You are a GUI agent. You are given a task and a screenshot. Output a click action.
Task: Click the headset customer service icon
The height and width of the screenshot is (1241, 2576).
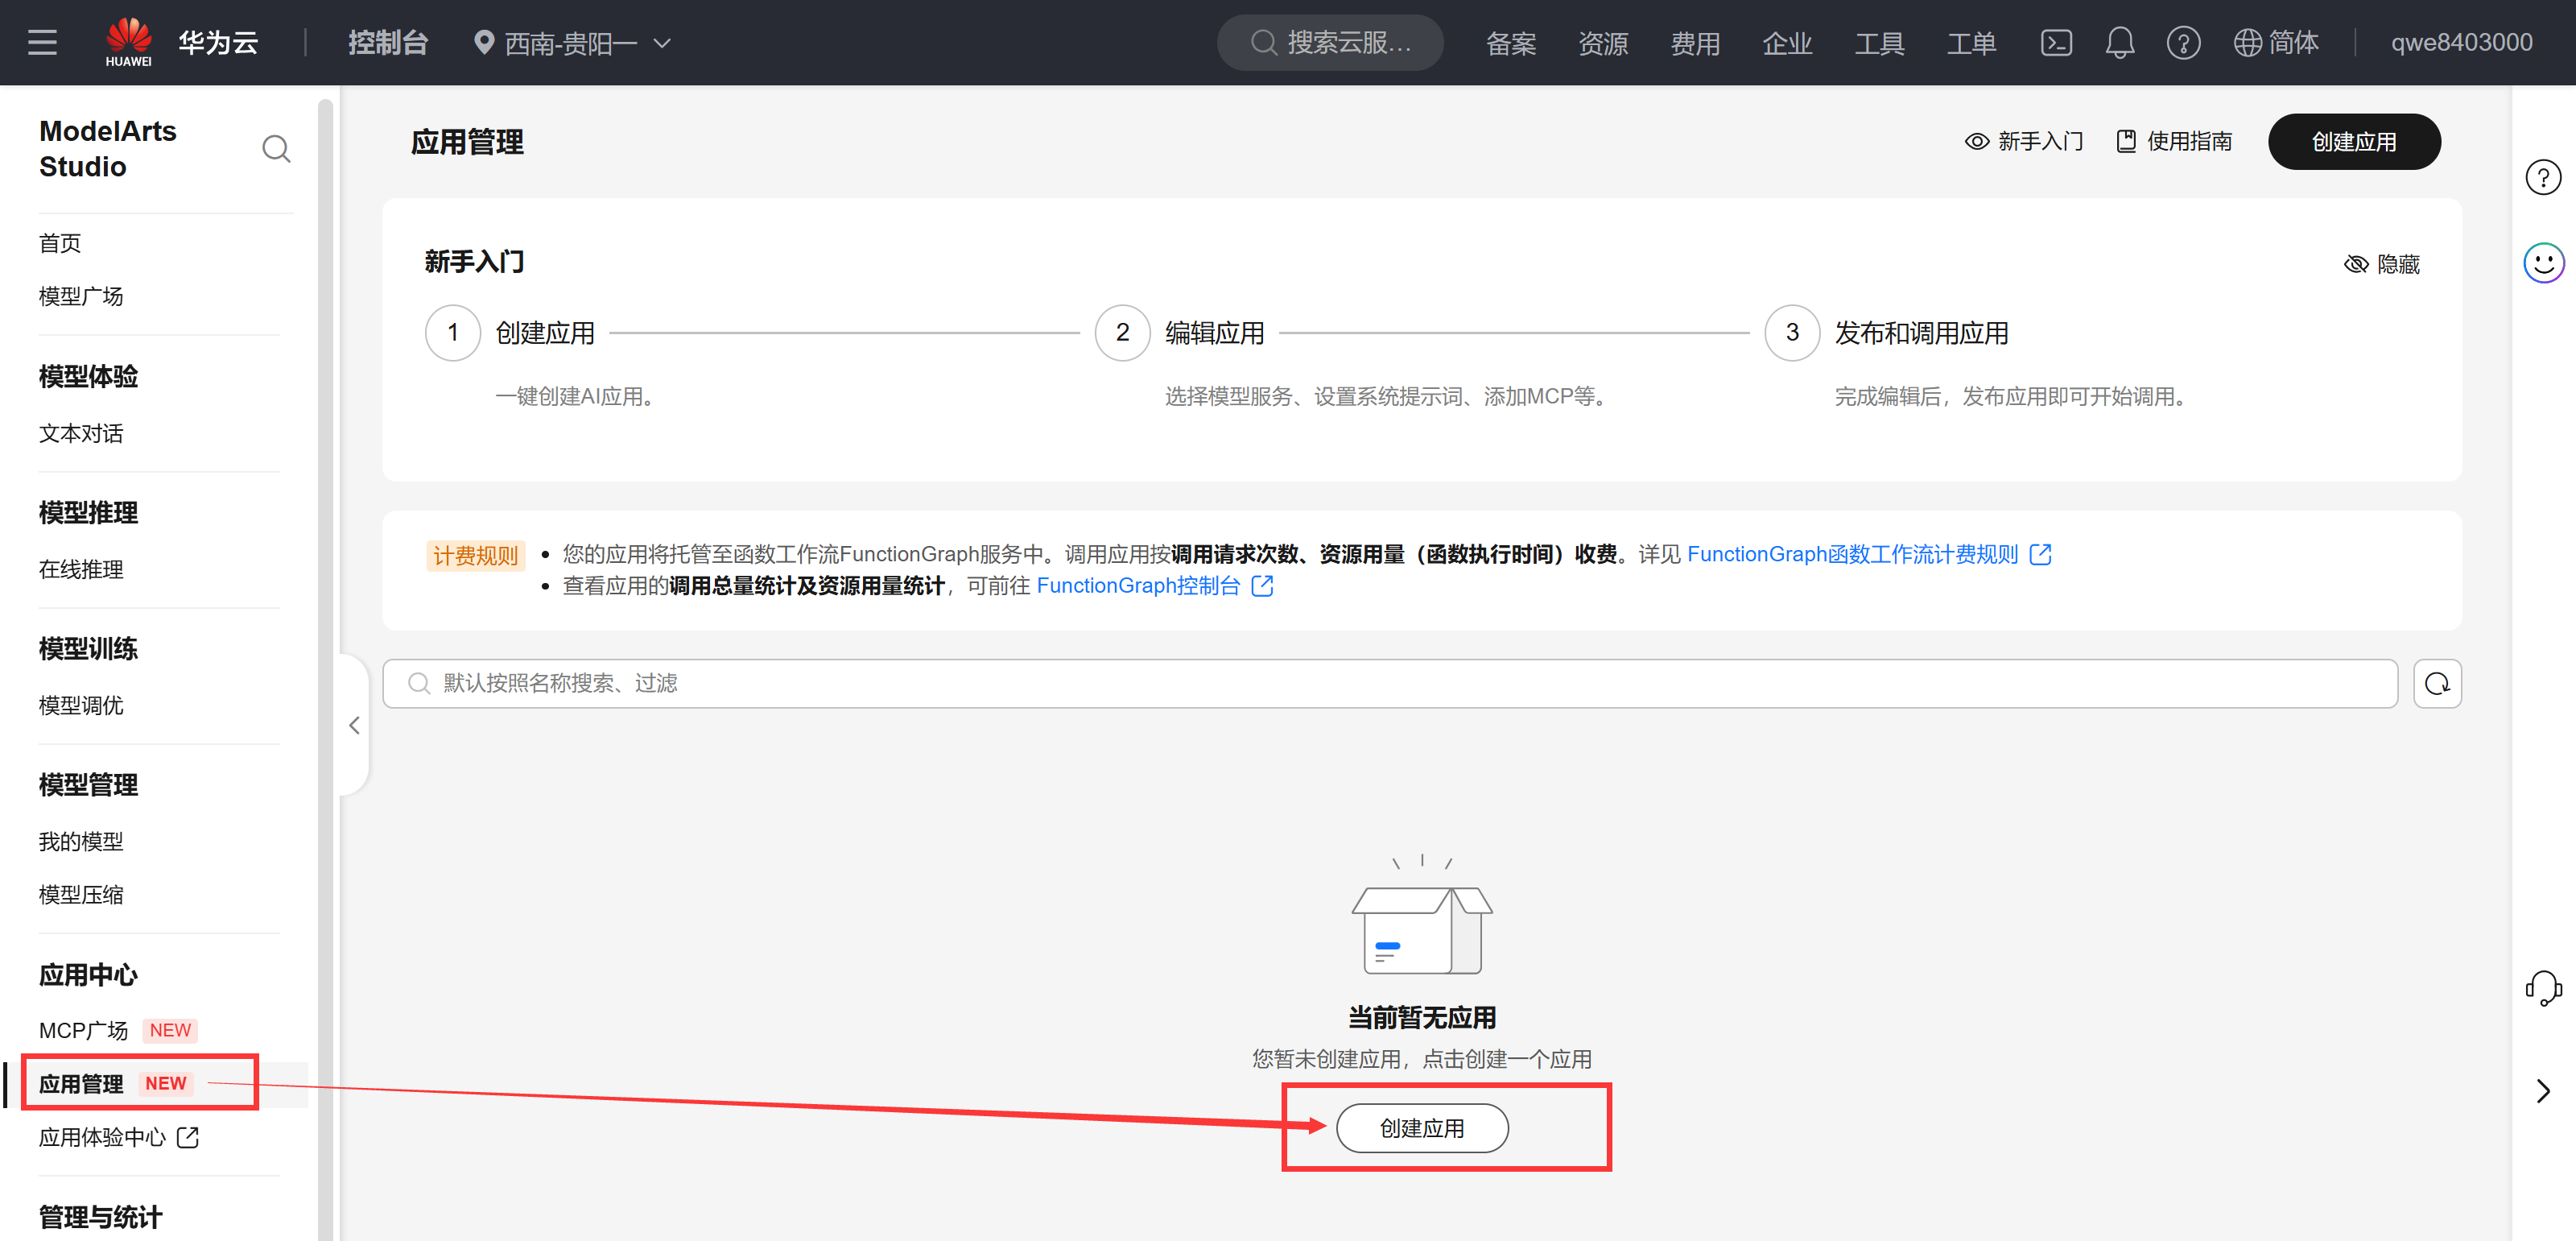2543,988
